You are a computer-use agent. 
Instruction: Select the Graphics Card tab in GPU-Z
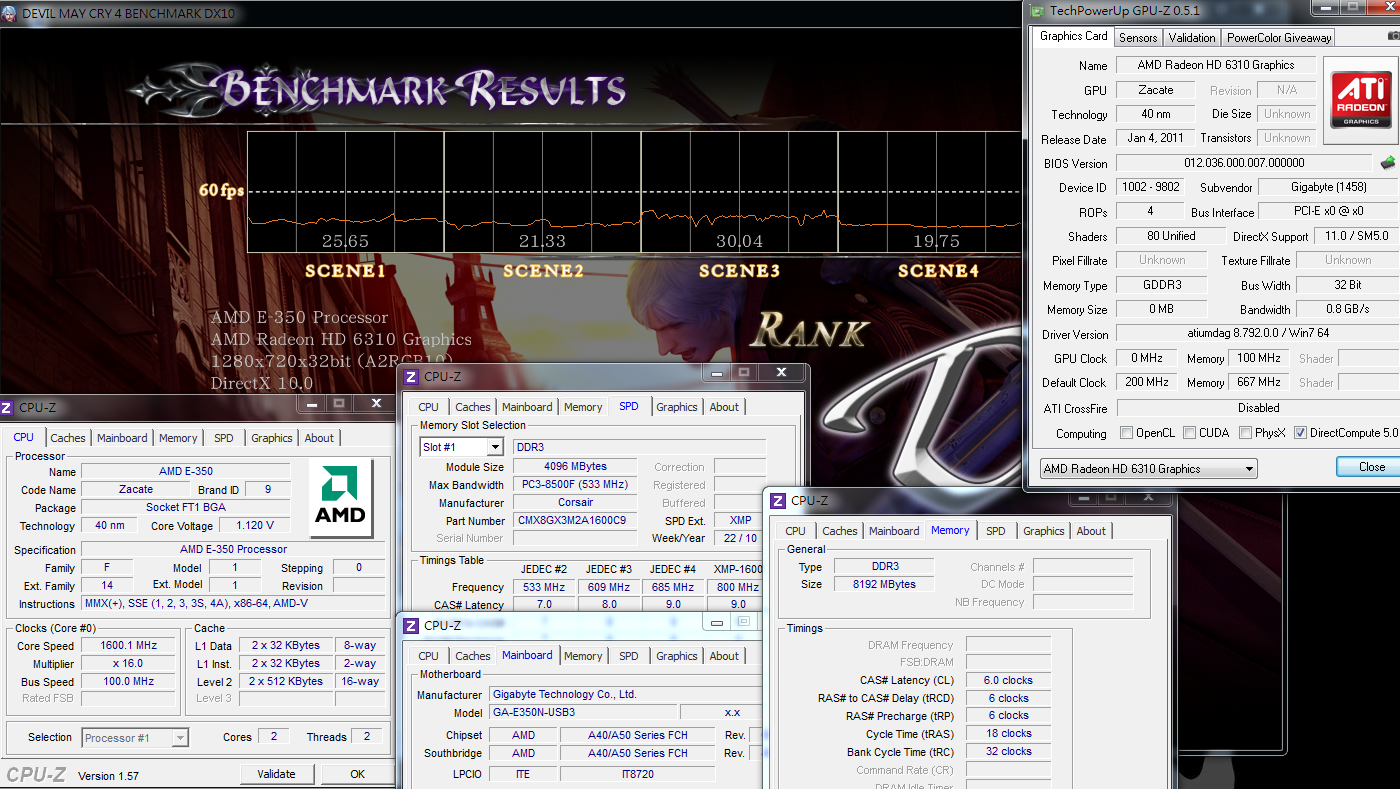1073,36
